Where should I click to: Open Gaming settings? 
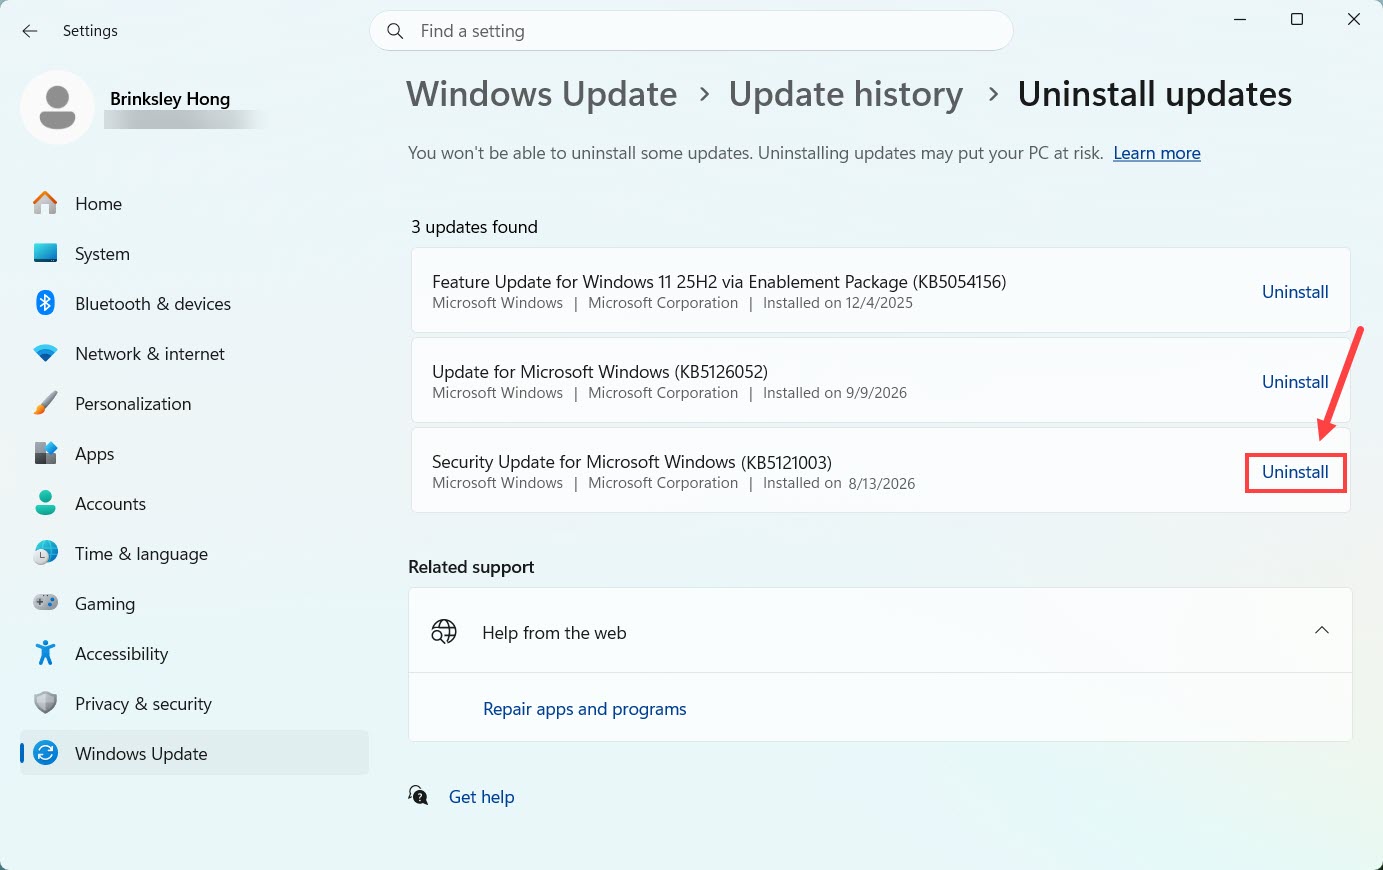point(194,603)
